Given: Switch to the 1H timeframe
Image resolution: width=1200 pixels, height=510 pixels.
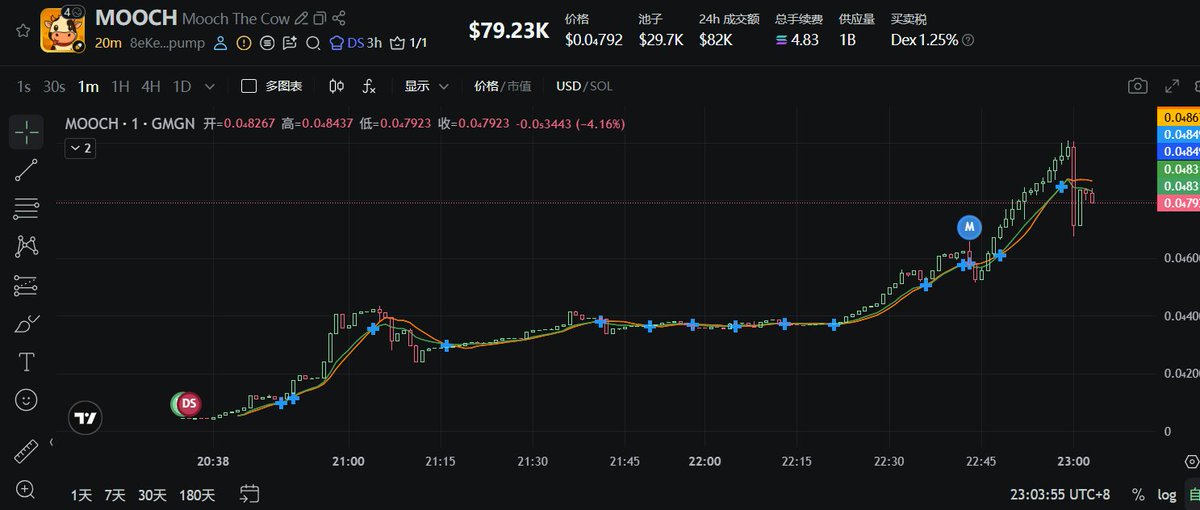Looking at the screenshot, I should pyautogui.click(x=120, y=86).
